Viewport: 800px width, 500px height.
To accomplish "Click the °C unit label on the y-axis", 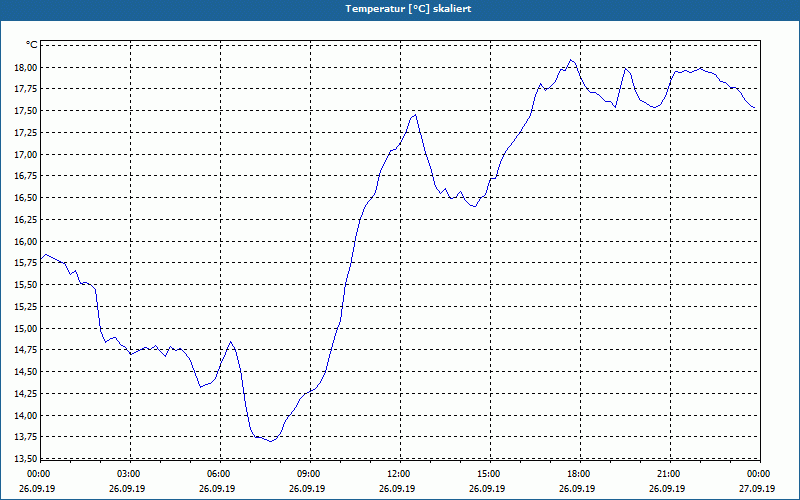I will pyautogui.click(x=31, y=45).
